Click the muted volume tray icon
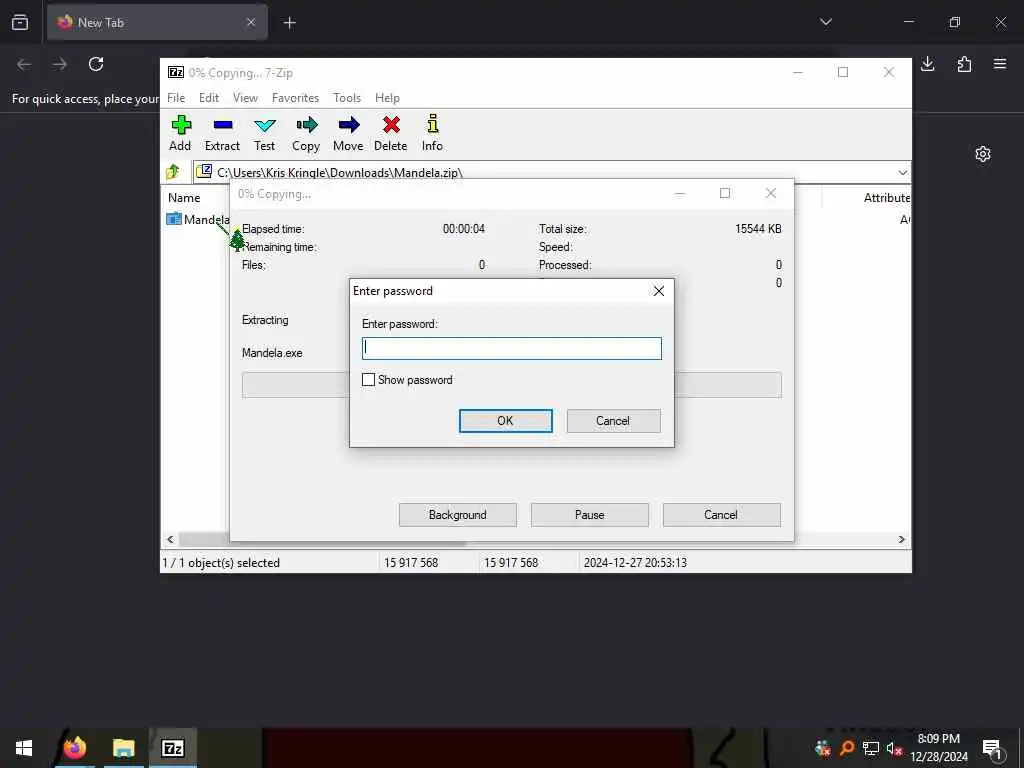 coord(894,748)
